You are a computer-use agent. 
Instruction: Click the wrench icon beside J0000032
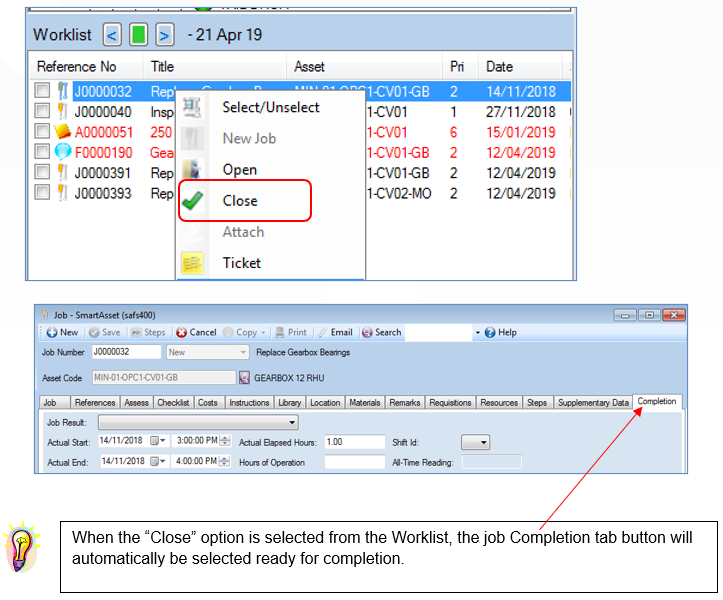(62, 90)
